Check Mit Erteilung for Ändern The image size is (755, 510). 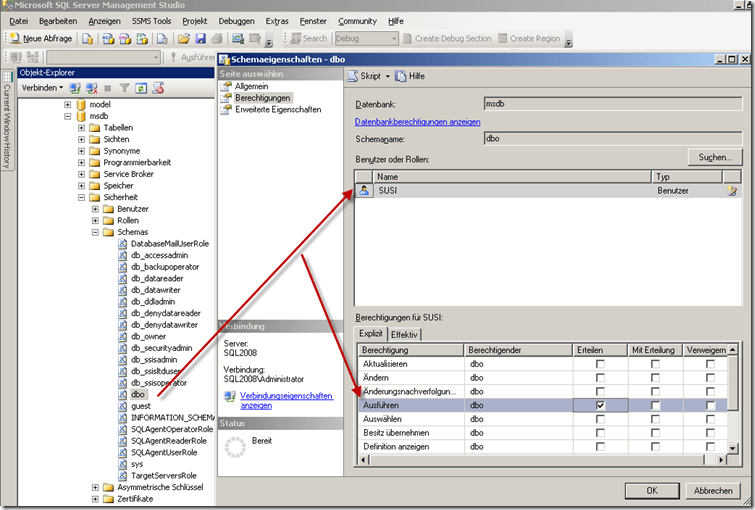pos(655,378)
